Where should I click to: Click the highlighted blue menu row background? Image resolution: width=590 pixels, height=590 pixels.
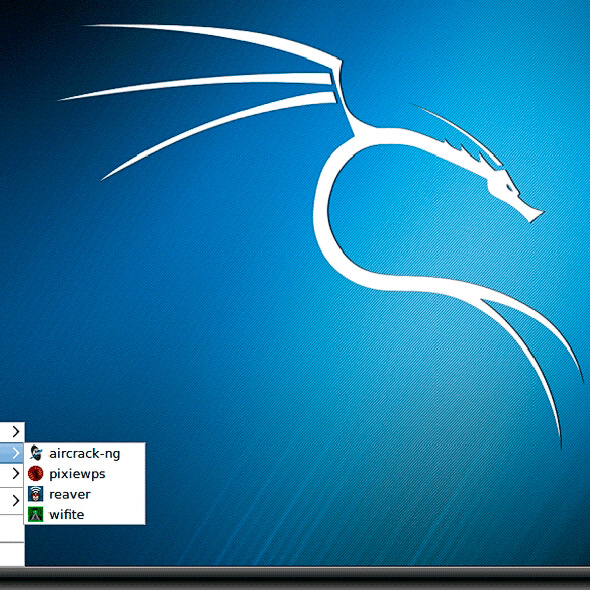pyautogui.click(x=12, y=453)
